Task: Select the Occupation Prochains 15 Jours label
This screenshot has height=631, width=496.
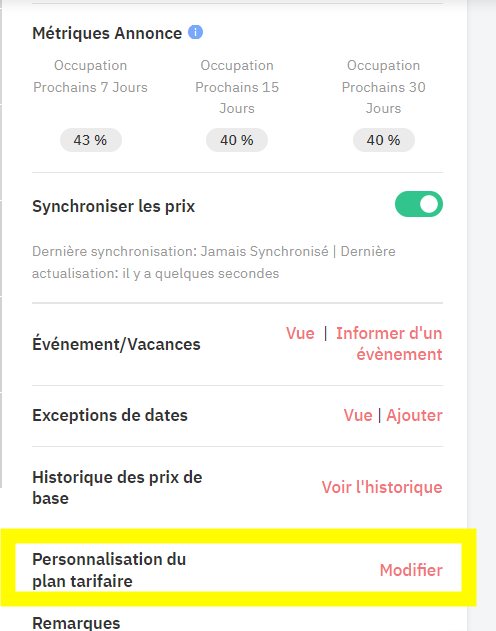Action: (x=237, y=87)
